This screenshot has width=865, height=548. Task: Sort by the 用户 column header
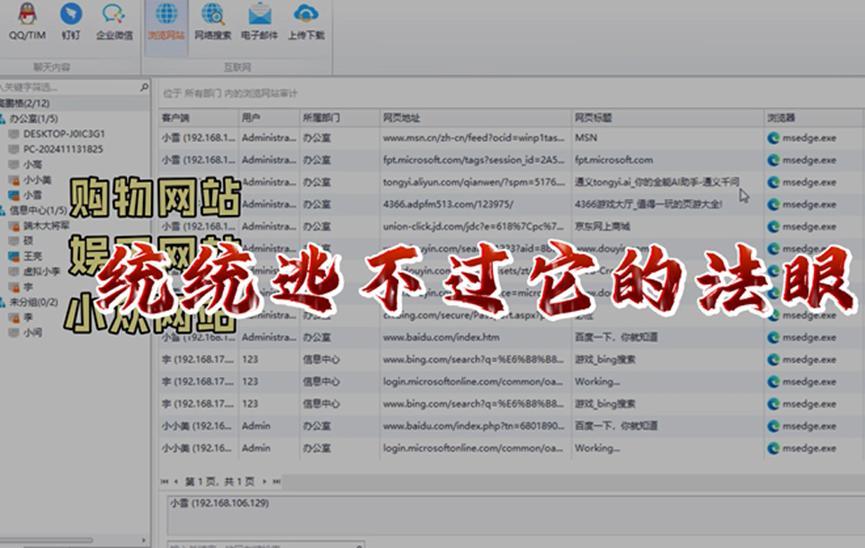(269, 118)
